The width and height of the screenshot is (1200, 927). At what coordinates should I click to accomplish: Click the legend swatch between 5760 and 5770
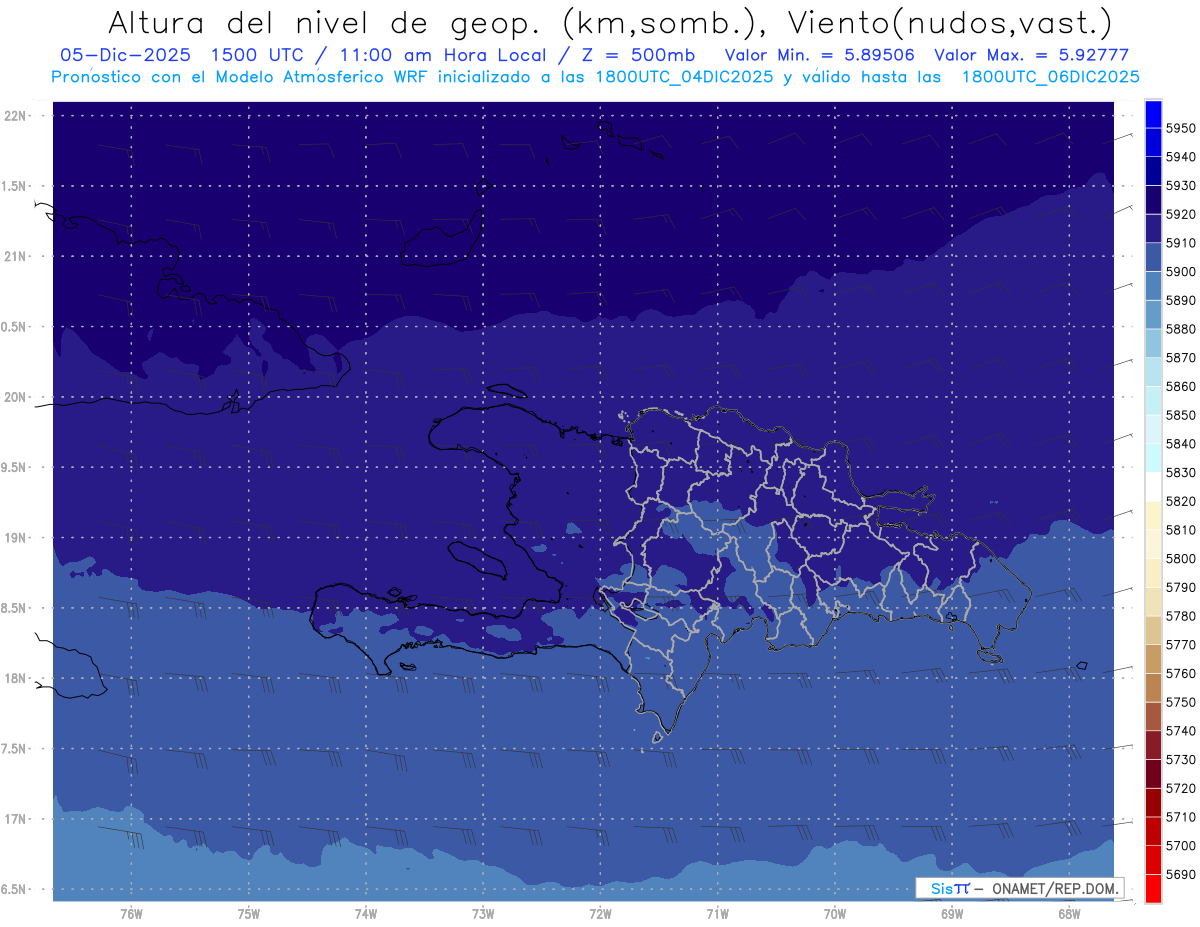1153,659
